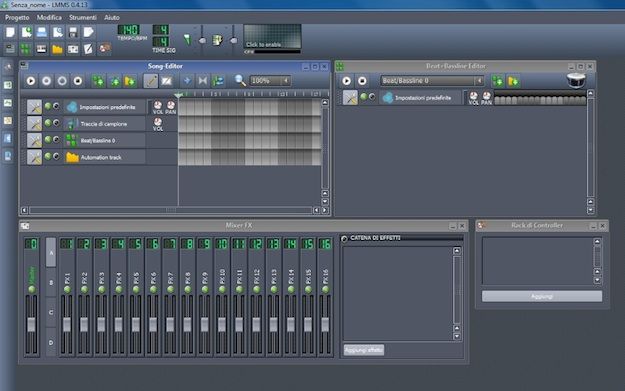
Task: Open the Aiuto menu
Action: 112,18
